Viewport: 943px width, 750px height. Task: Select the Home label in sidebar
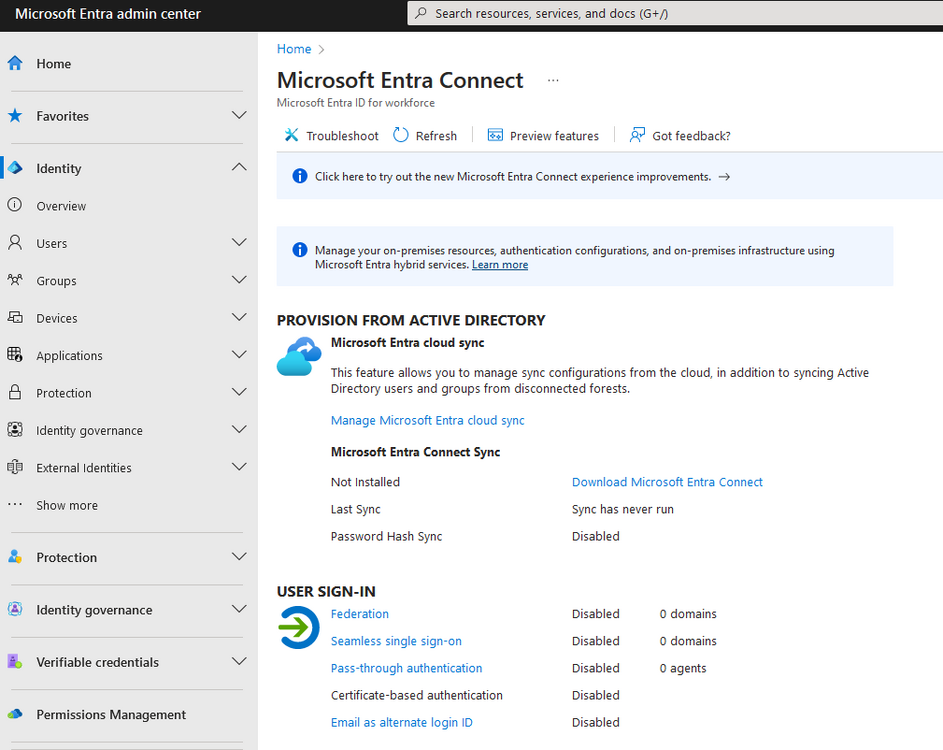click(54, 64)
